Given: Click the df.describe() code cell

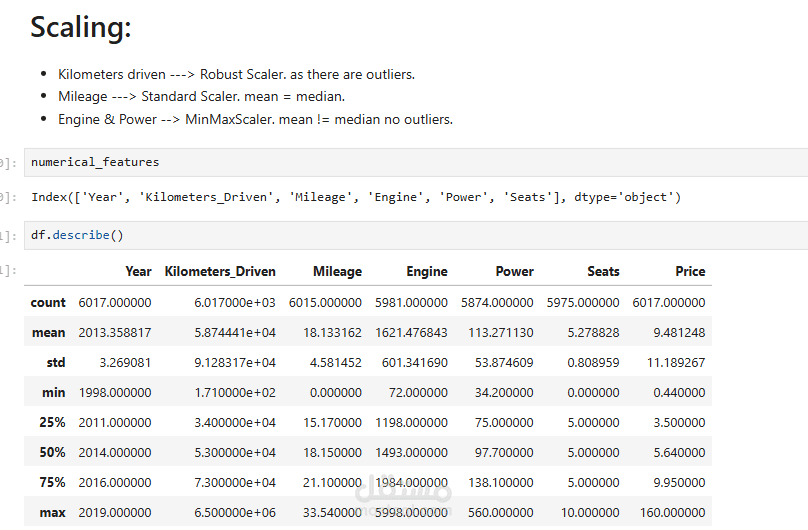Looking at the screenshot, I should (x=400, y=235).
